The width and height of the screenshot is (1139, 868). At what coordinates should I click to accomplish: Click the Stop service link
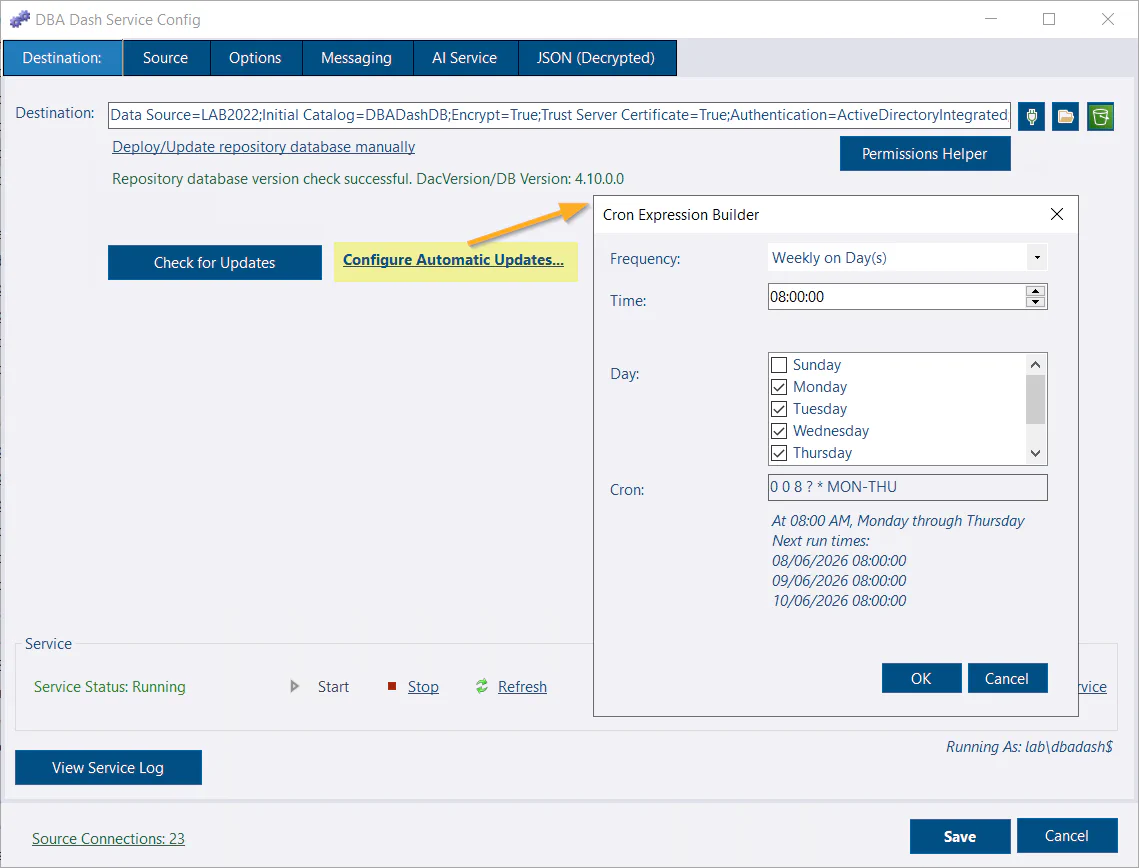coord(423,686)
